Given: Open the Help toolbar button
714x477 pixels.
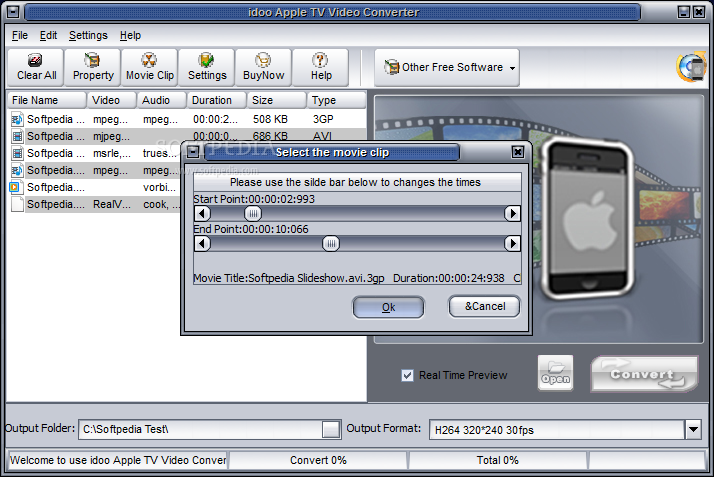Looking at the screenshot, I should pyautogui.click(x=321, y=67).
